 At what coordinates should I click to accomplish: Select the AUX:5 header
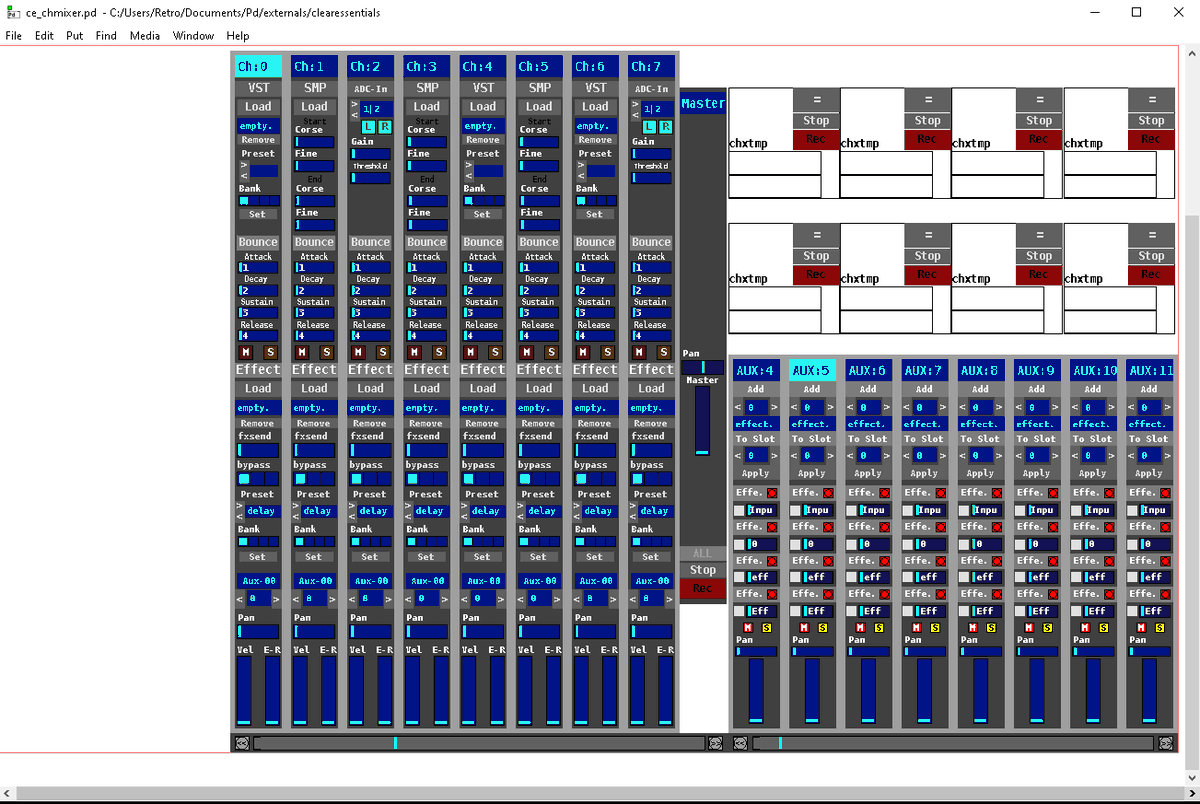pyautogui.click(x=812, y=371)
